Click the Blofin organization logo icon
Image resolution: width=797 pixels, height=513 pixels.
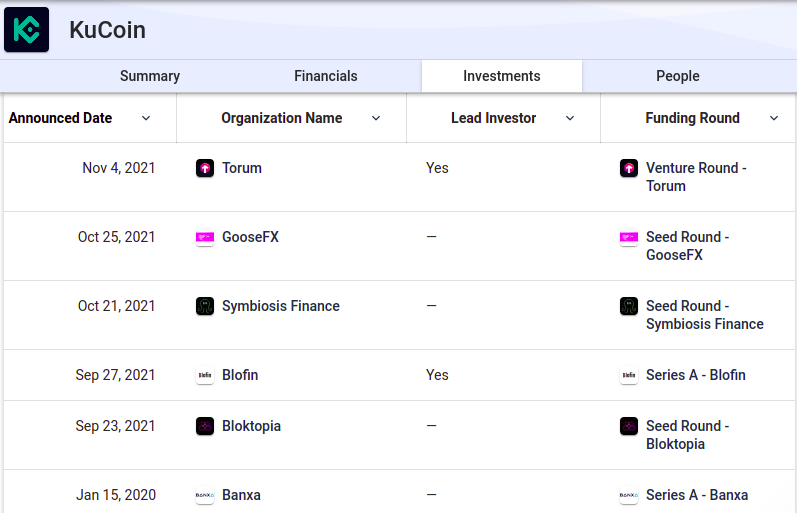[x=205, y=375]
